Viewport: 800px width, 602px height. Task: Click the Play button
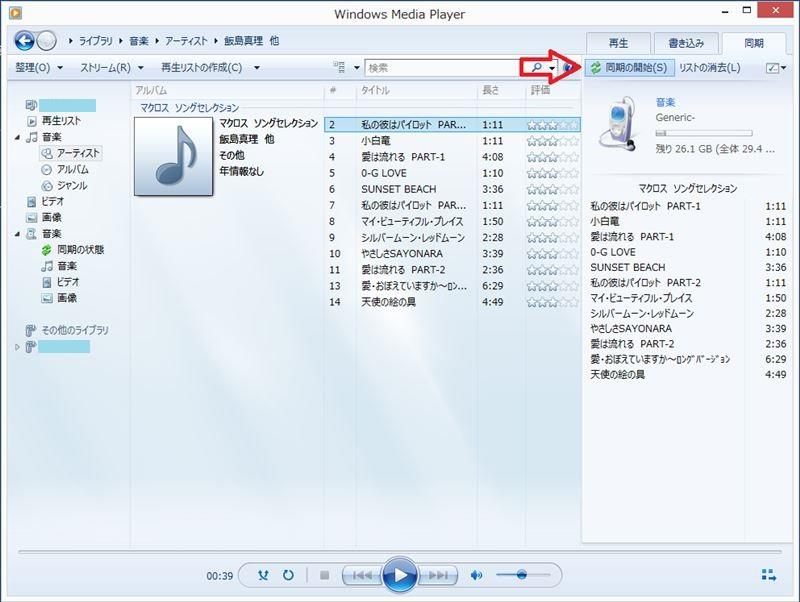399,575
